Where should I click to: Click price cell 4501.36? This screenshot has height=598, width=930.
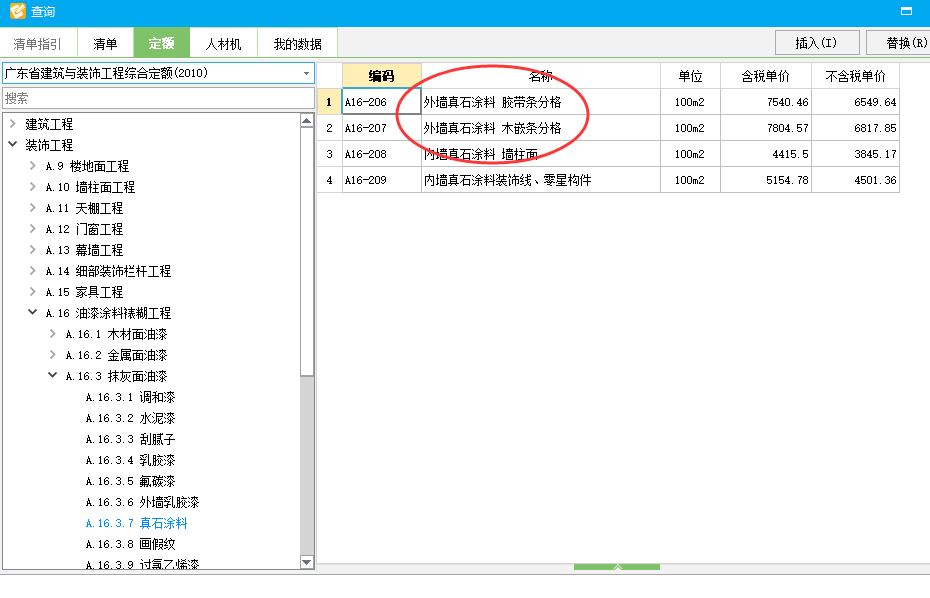coord(855,180)
